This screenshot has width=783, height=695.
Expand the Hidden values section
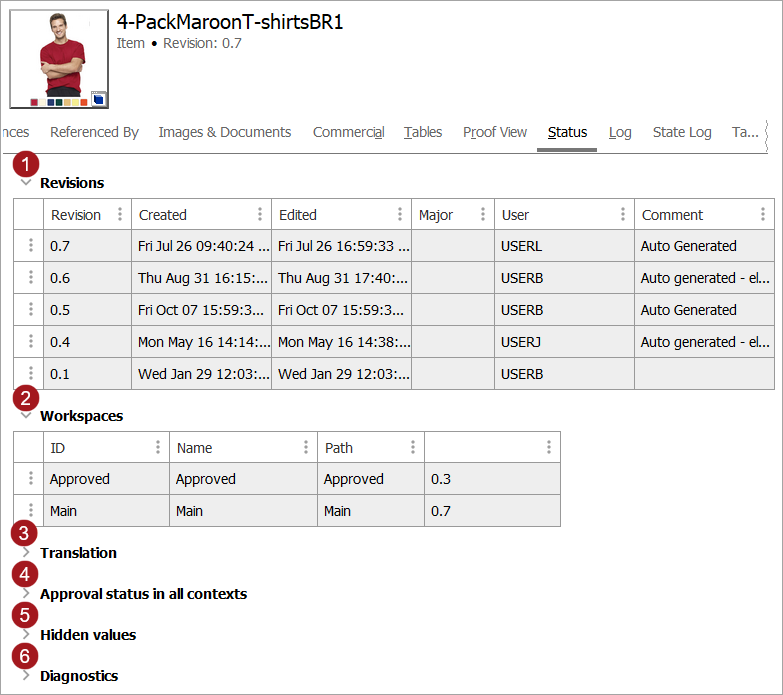pos(26,635)
